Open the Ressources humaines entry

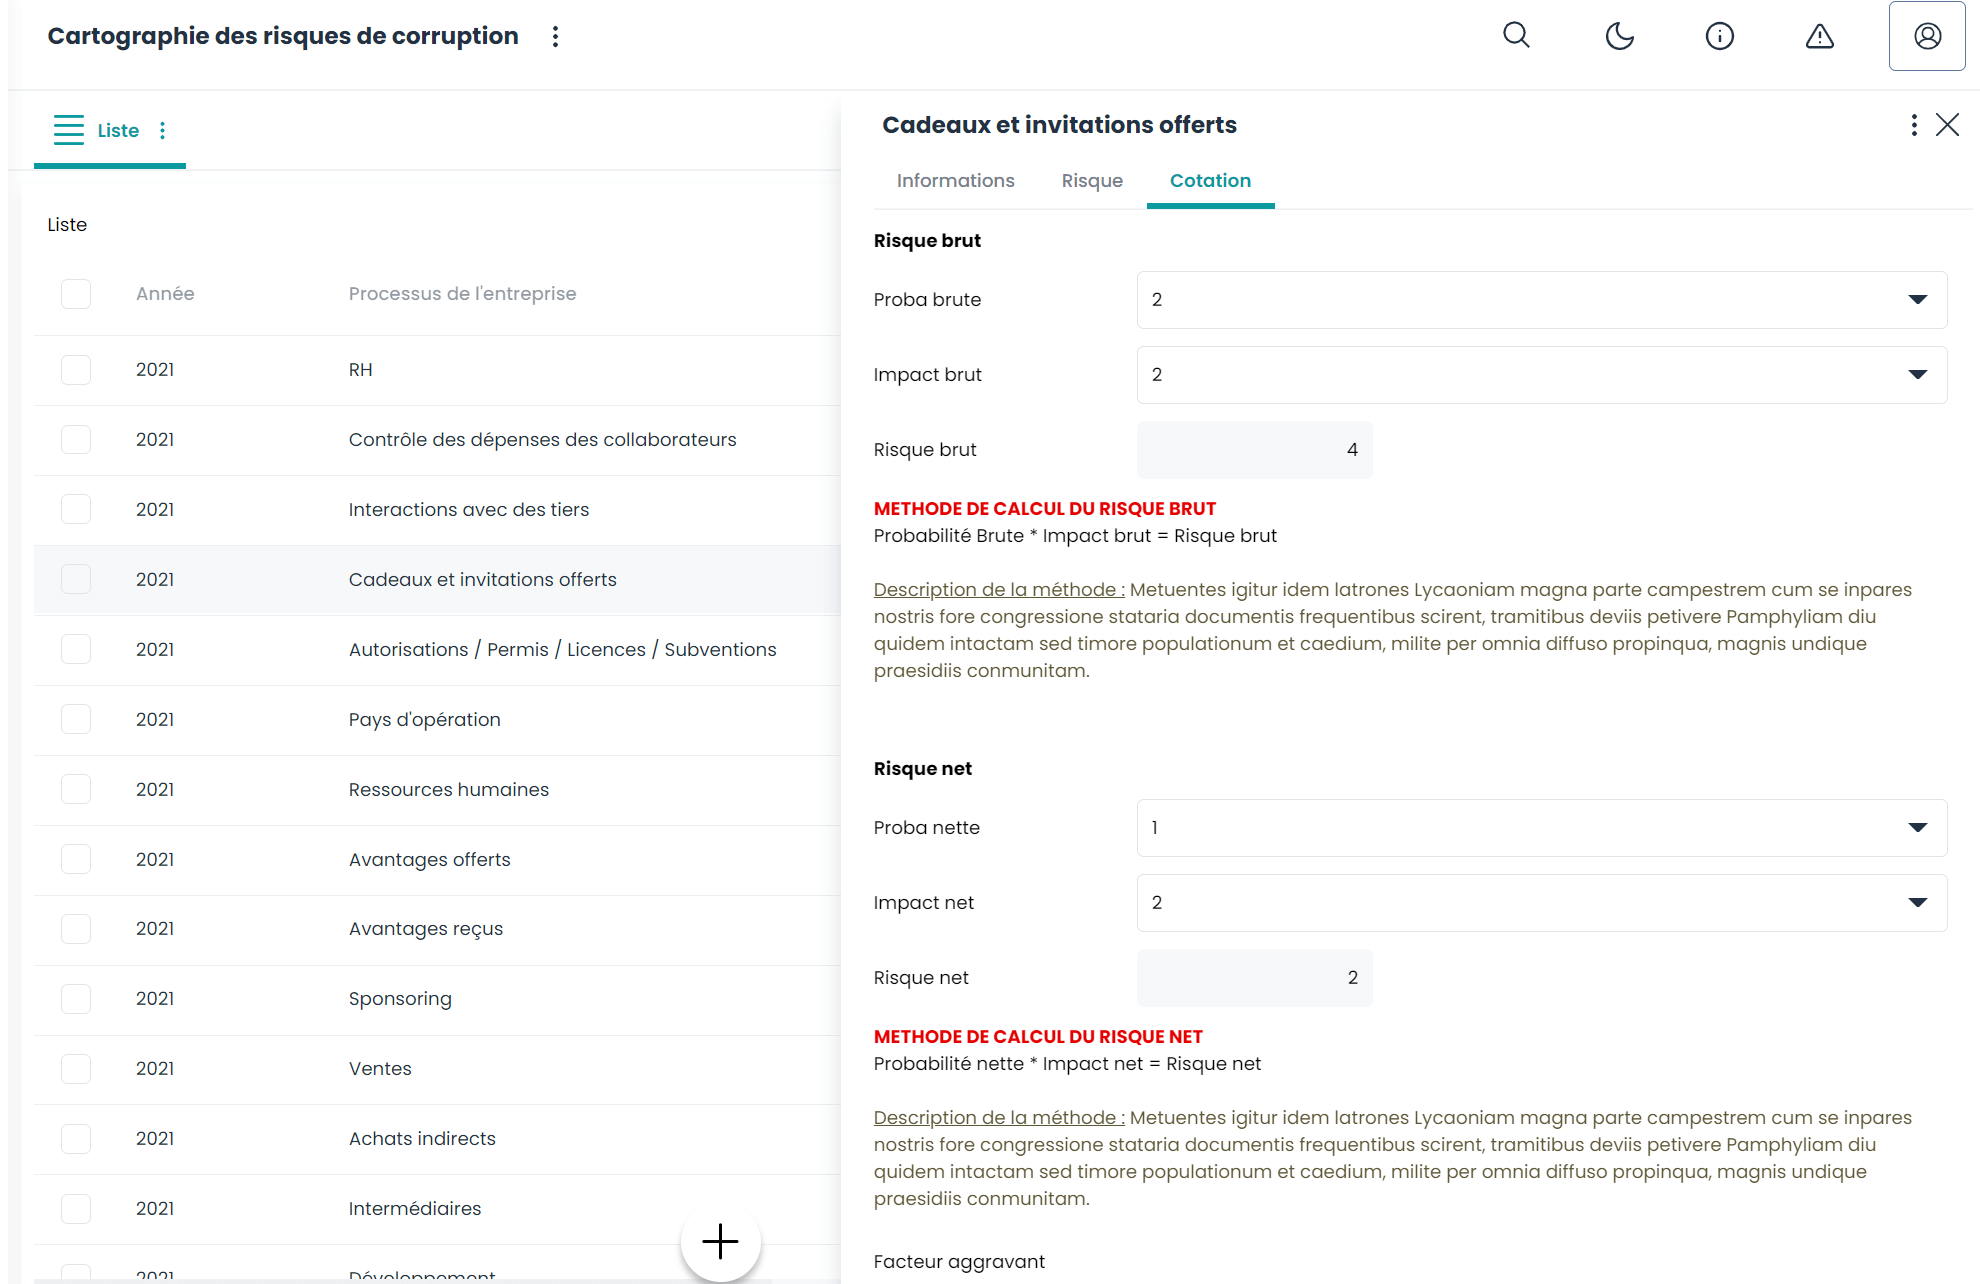coord(448,790)
